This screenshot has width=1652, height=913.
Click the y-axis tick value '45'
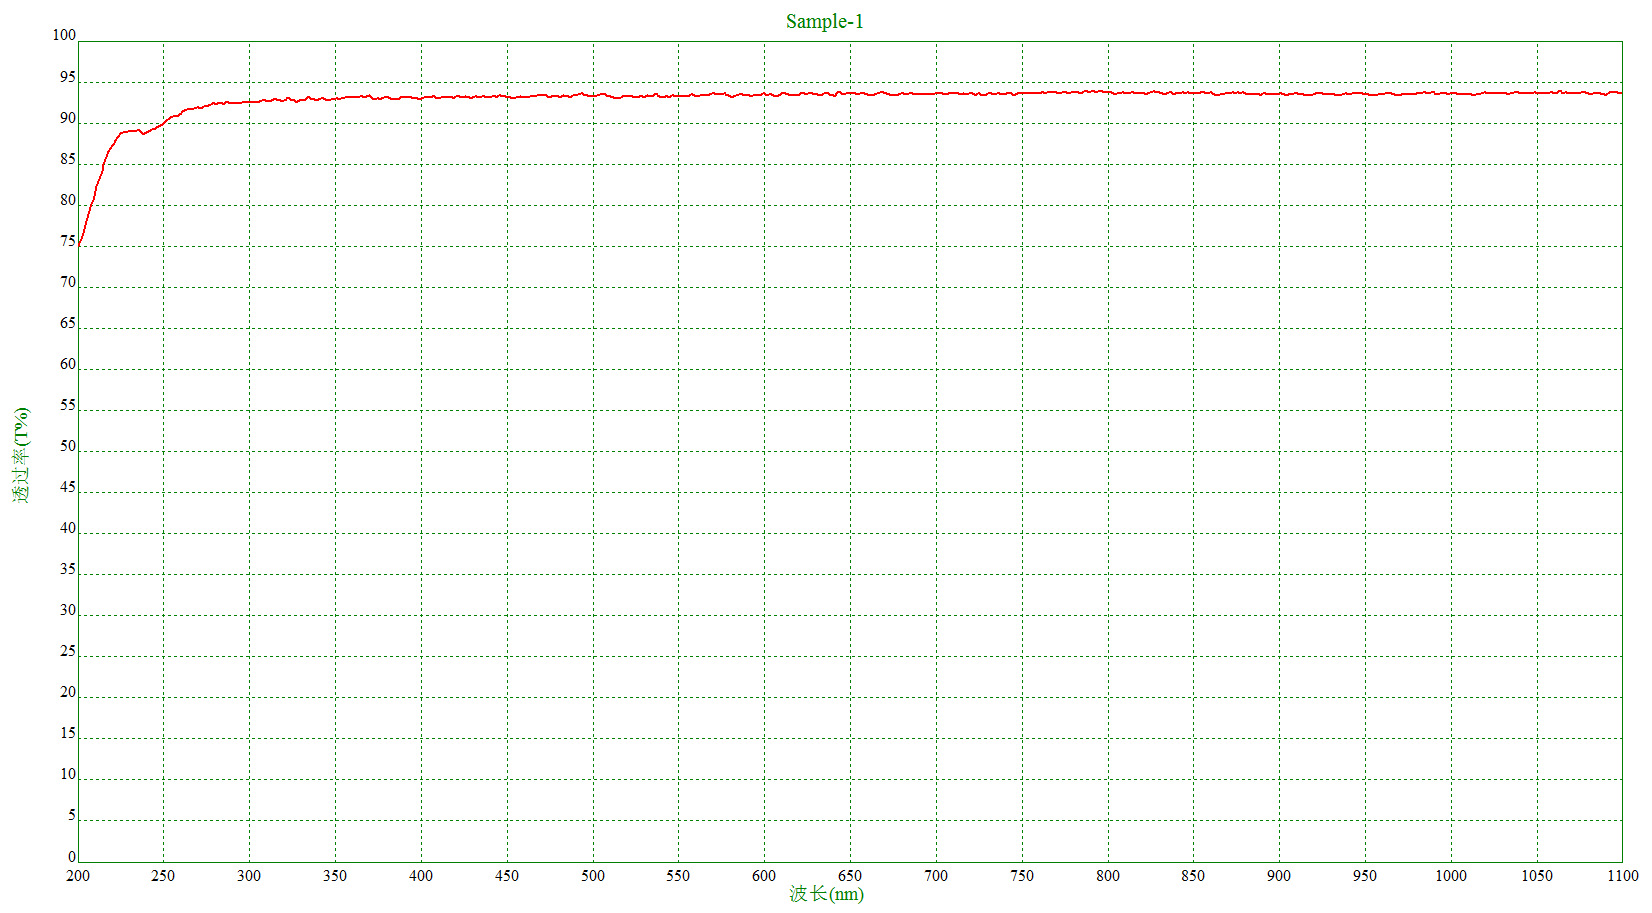click(x=68, y=487)
